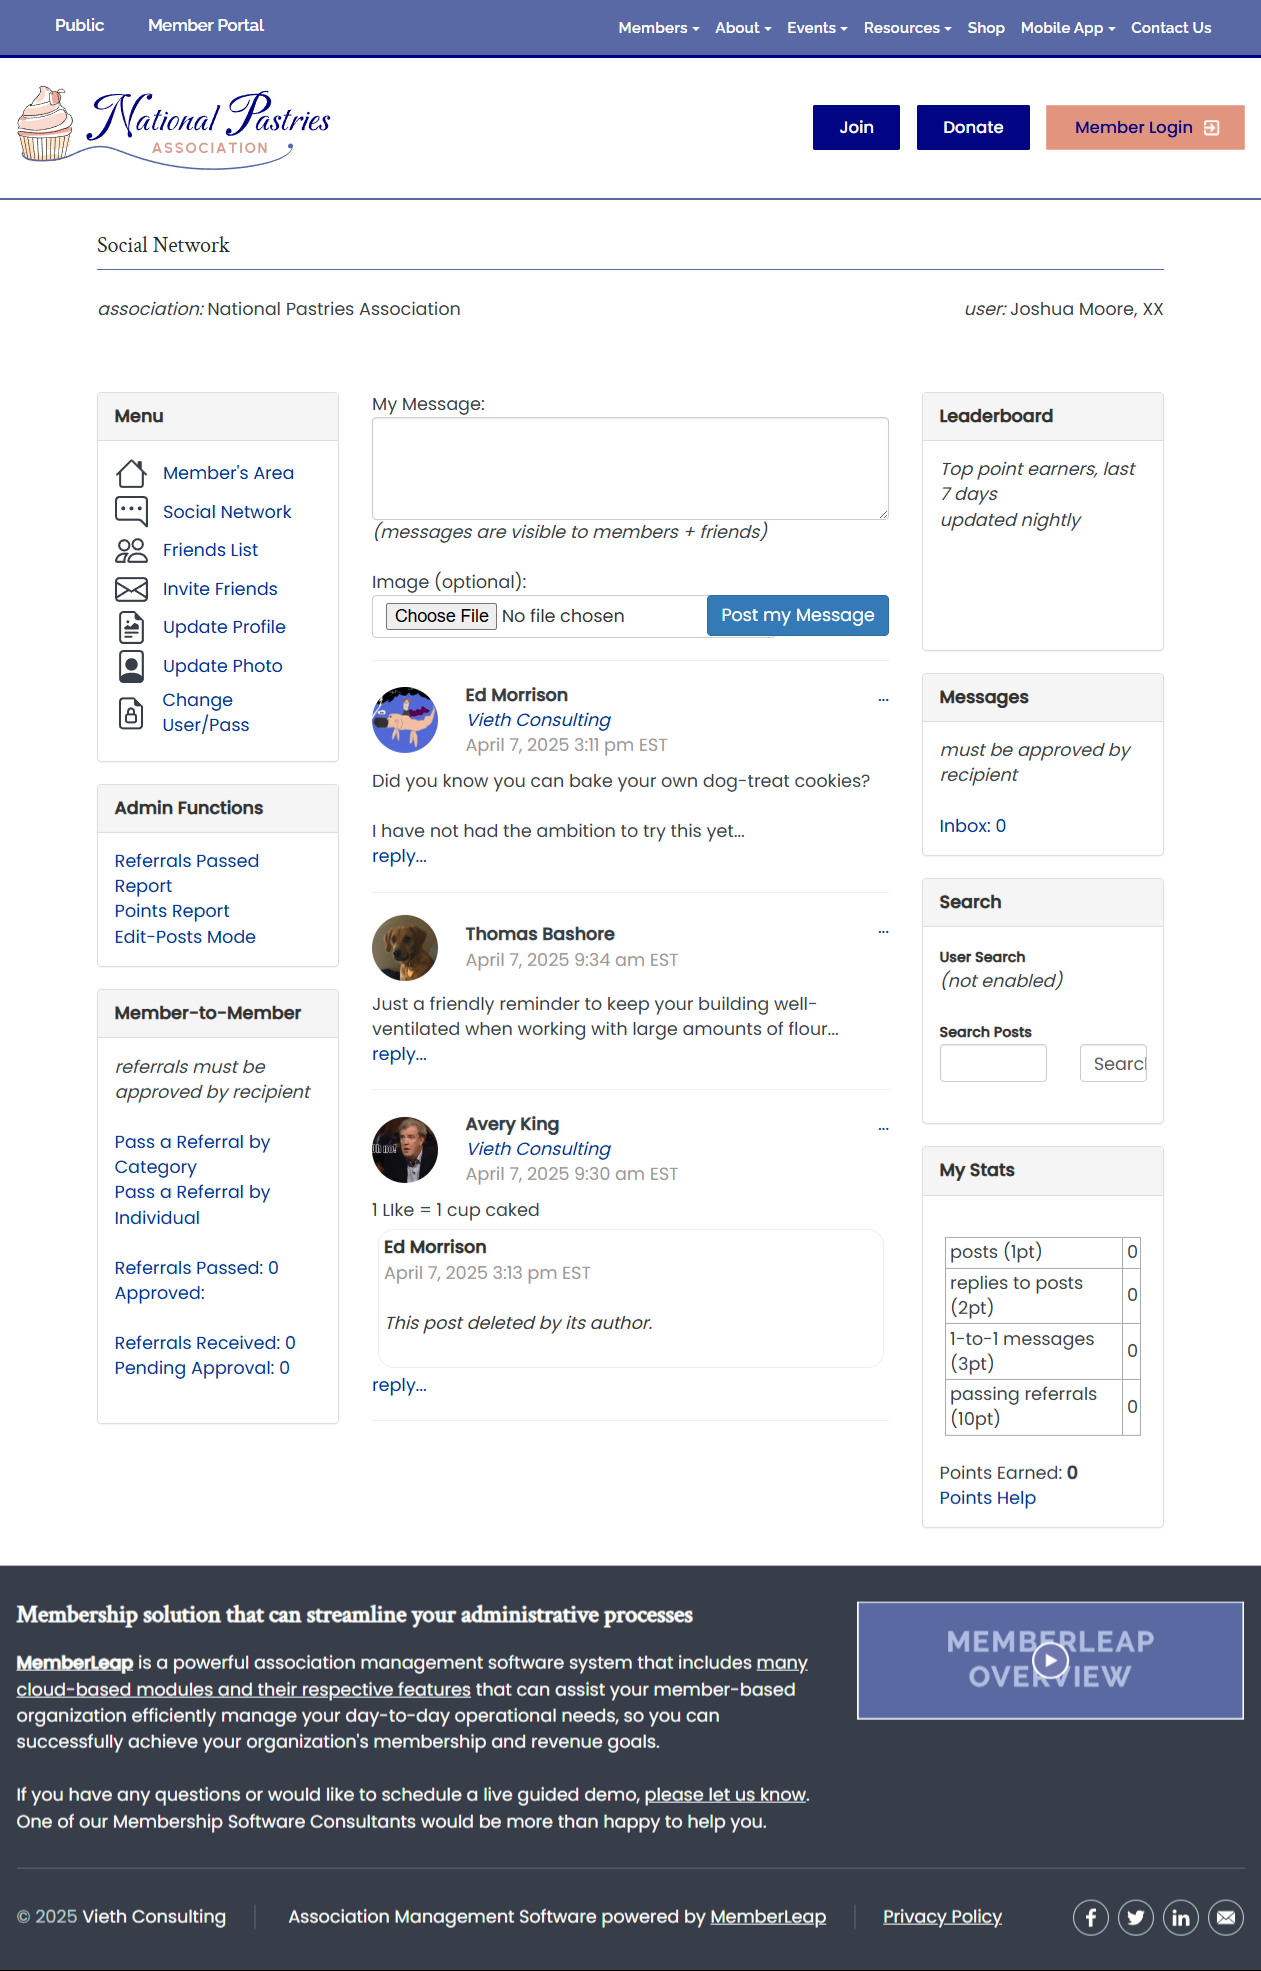
Task: Click the padlock Change User/Pass icon
Action: (x=131, y=713)
